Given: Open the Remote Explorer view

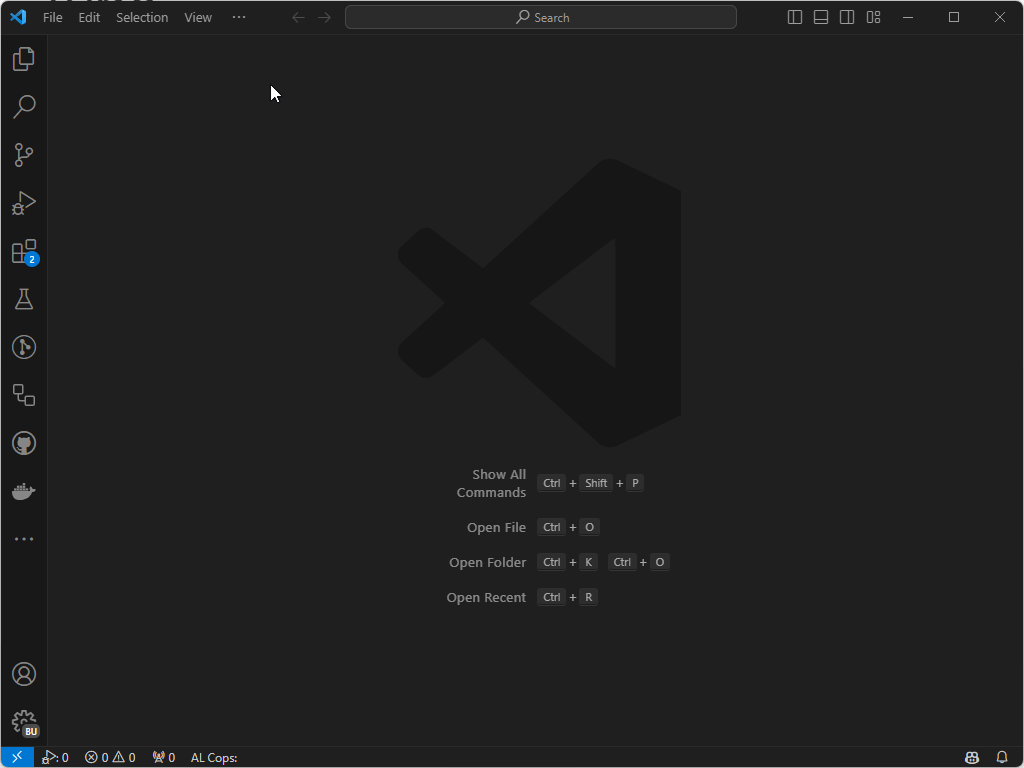Looking at the screenshot, I should pyautogui.click(x=24, y=395).
